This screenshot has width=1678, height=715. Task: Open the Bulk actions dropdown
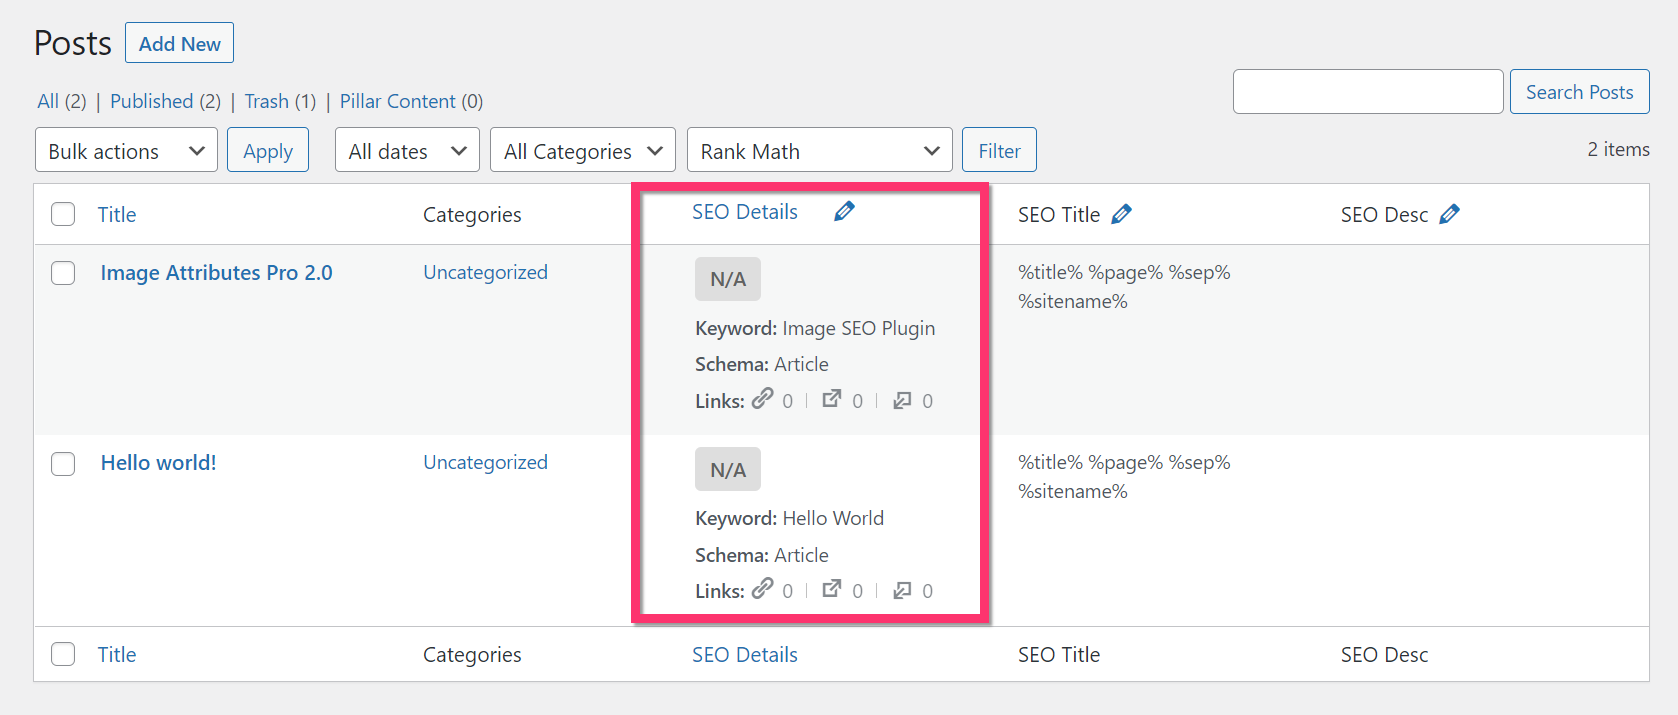126,151
